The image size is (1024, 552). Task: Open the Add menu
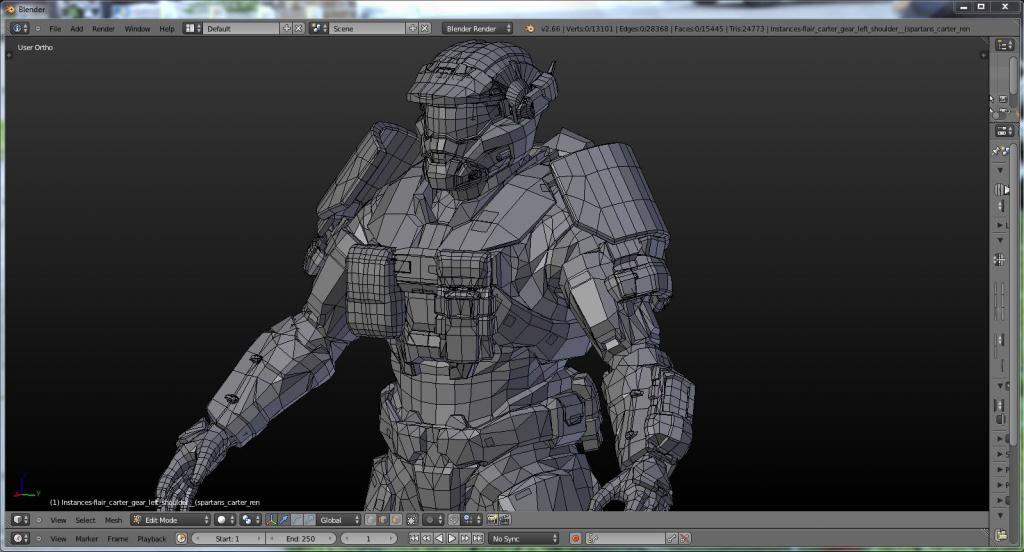click(x=76, y=29)
